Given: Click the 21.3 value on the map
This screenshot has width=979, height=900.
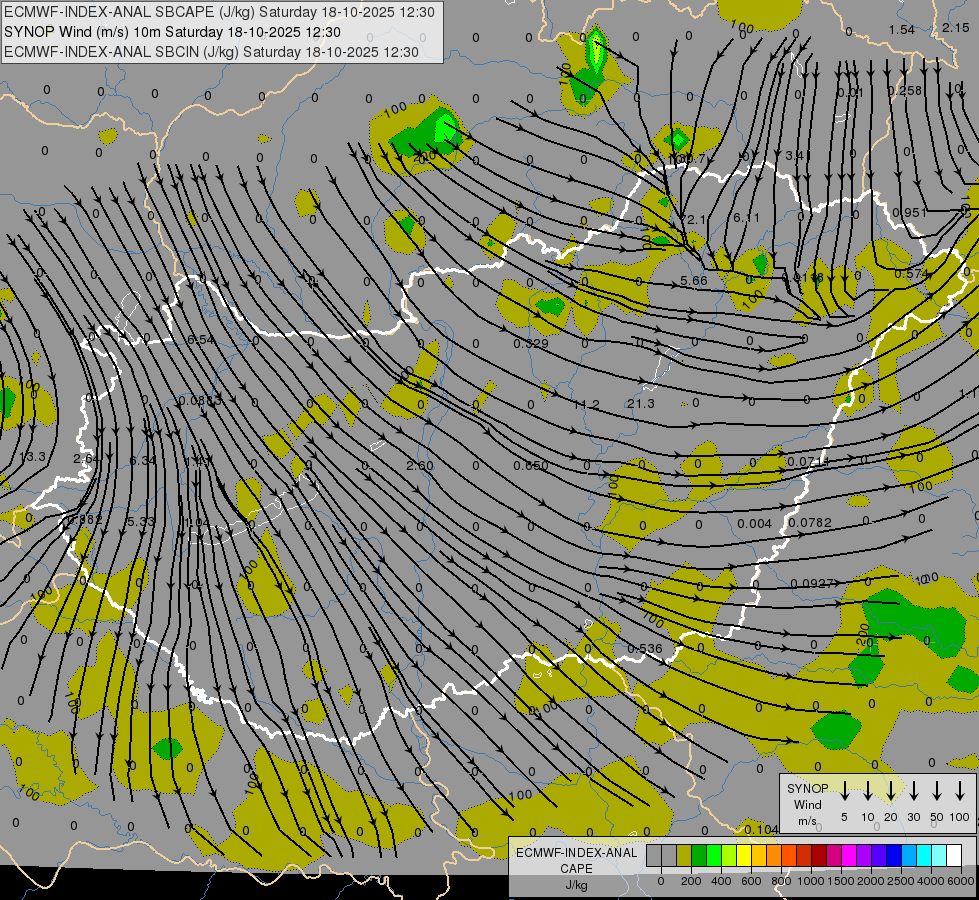Looking at the screenshot, I should coord(641,404).
